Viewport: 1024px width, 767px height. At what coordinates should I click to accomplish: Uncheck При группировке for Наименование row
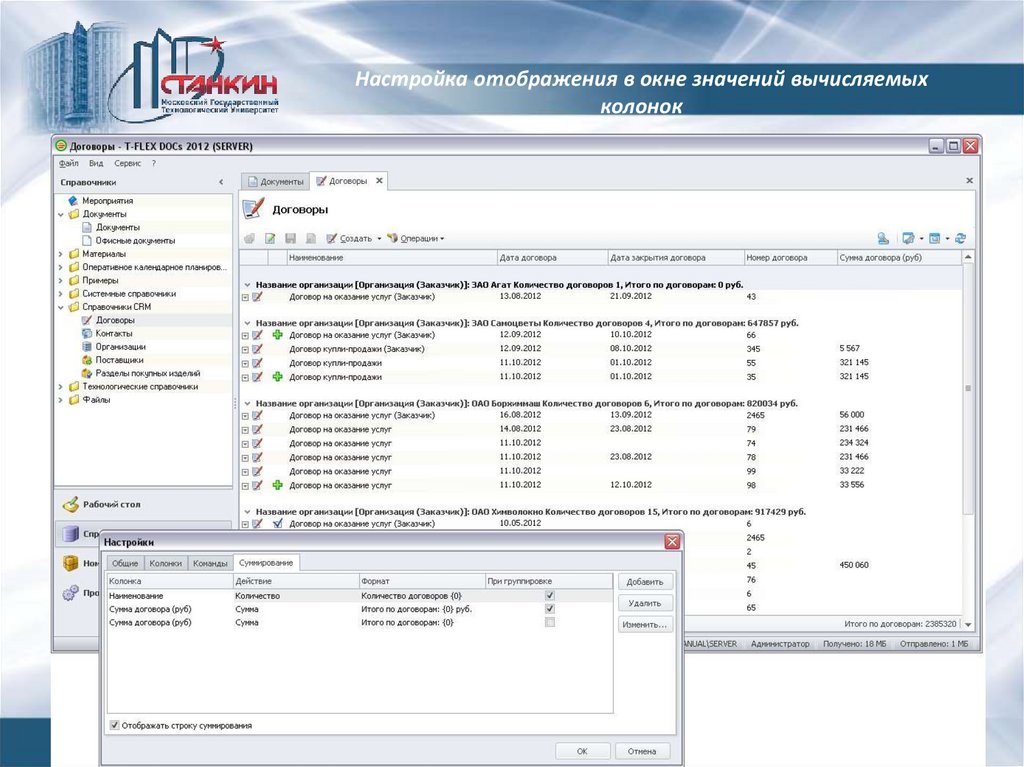550,596
